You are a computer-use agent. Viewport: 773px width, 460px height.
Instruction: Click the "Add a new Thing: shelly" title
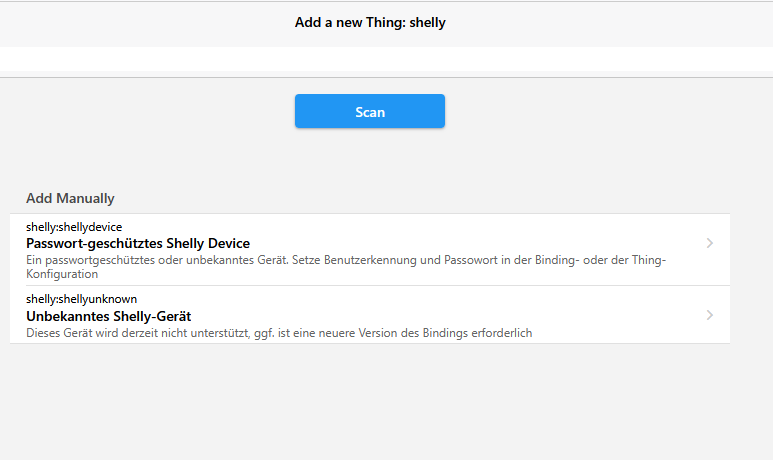point(370,22)
